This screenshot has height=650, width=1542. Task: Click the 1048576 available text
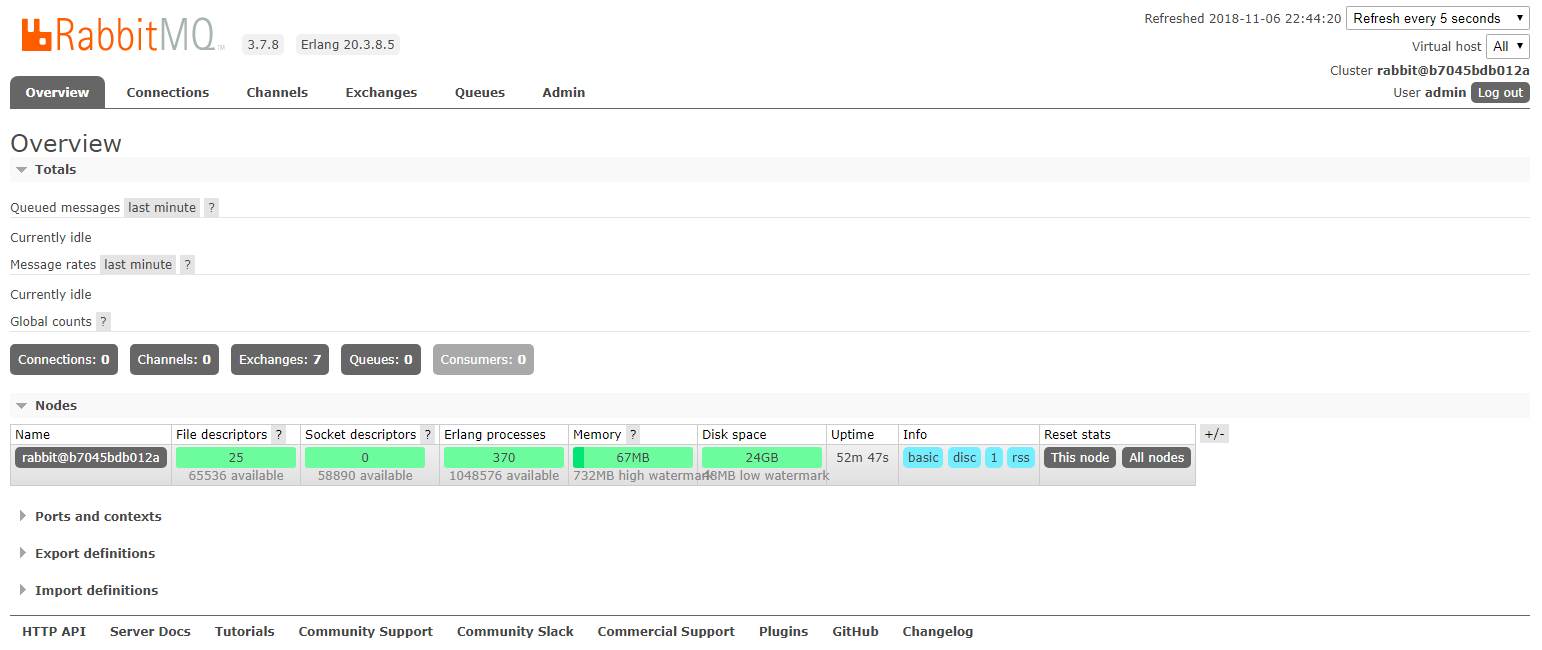(504, 476)
